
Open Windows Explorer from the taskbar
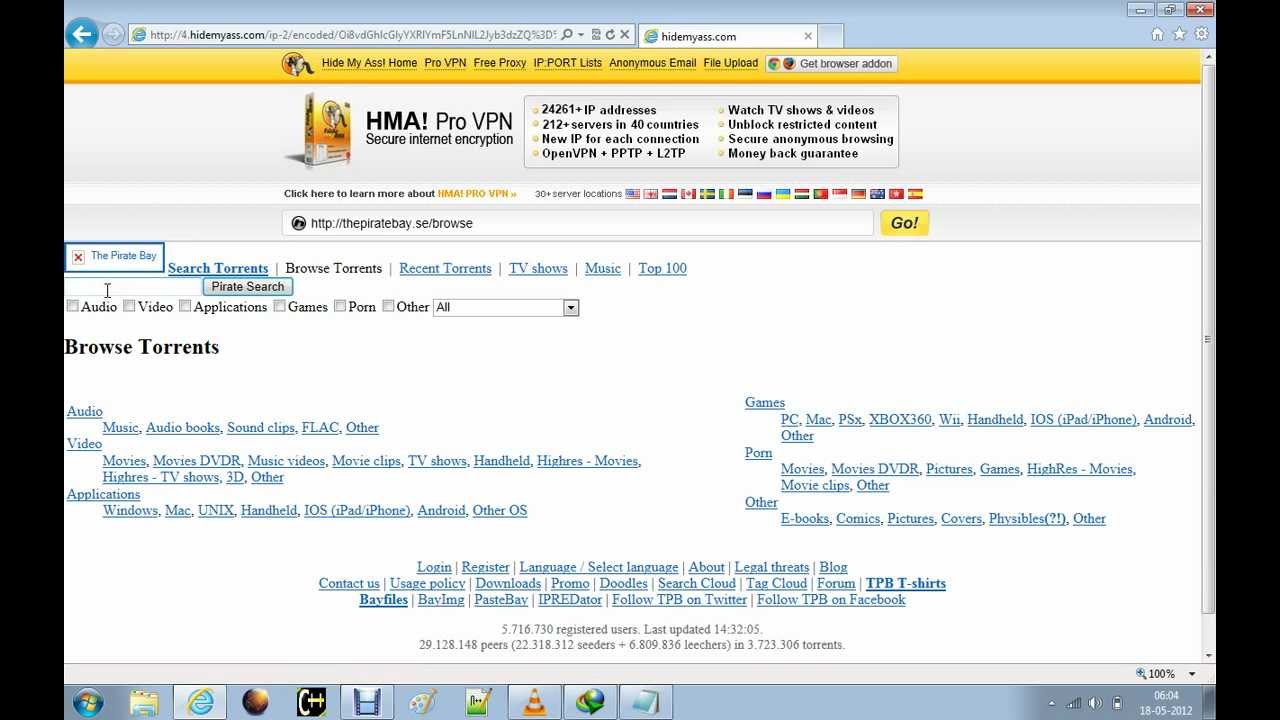143,702
